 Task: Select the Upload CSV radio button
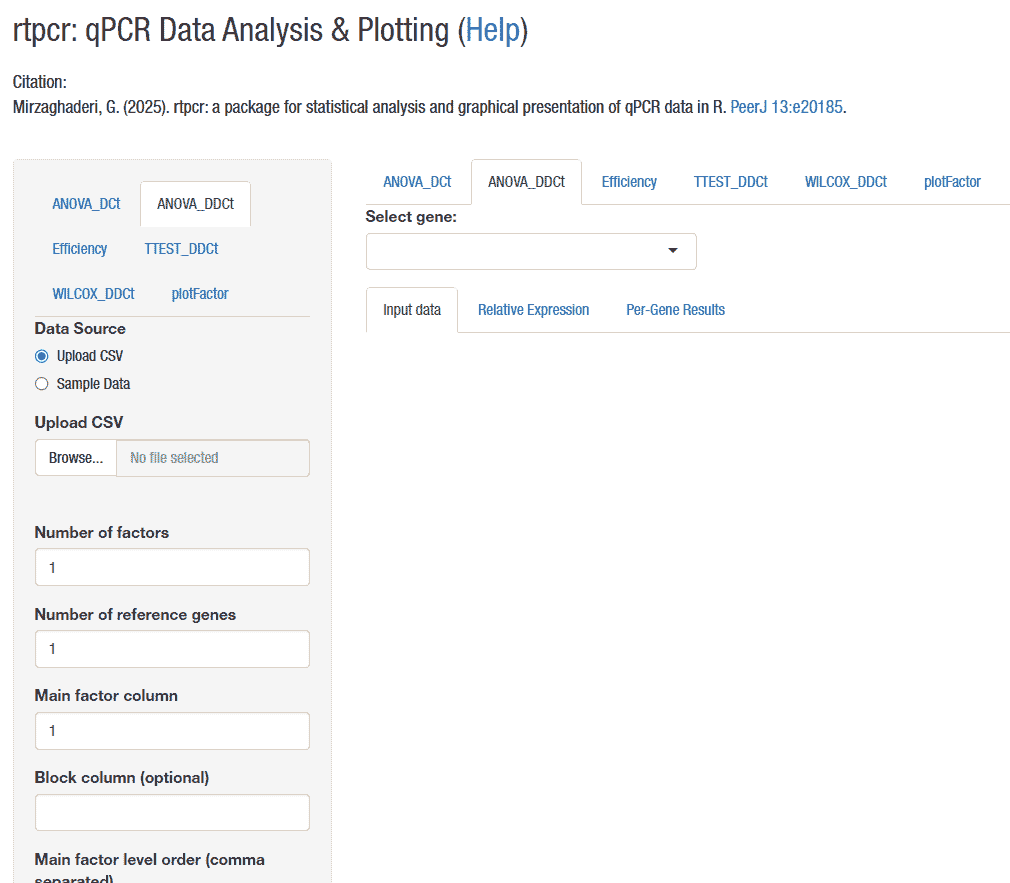coord(42,356)
